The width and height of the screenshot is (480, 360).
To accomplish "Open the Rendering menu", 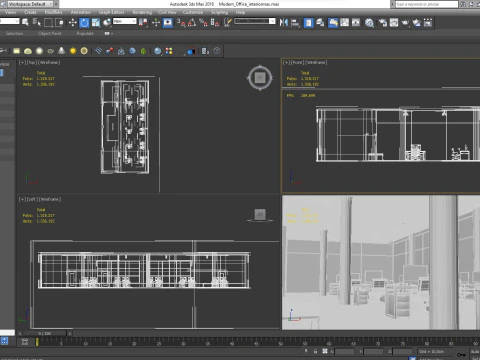I will [x=142, y=12].
